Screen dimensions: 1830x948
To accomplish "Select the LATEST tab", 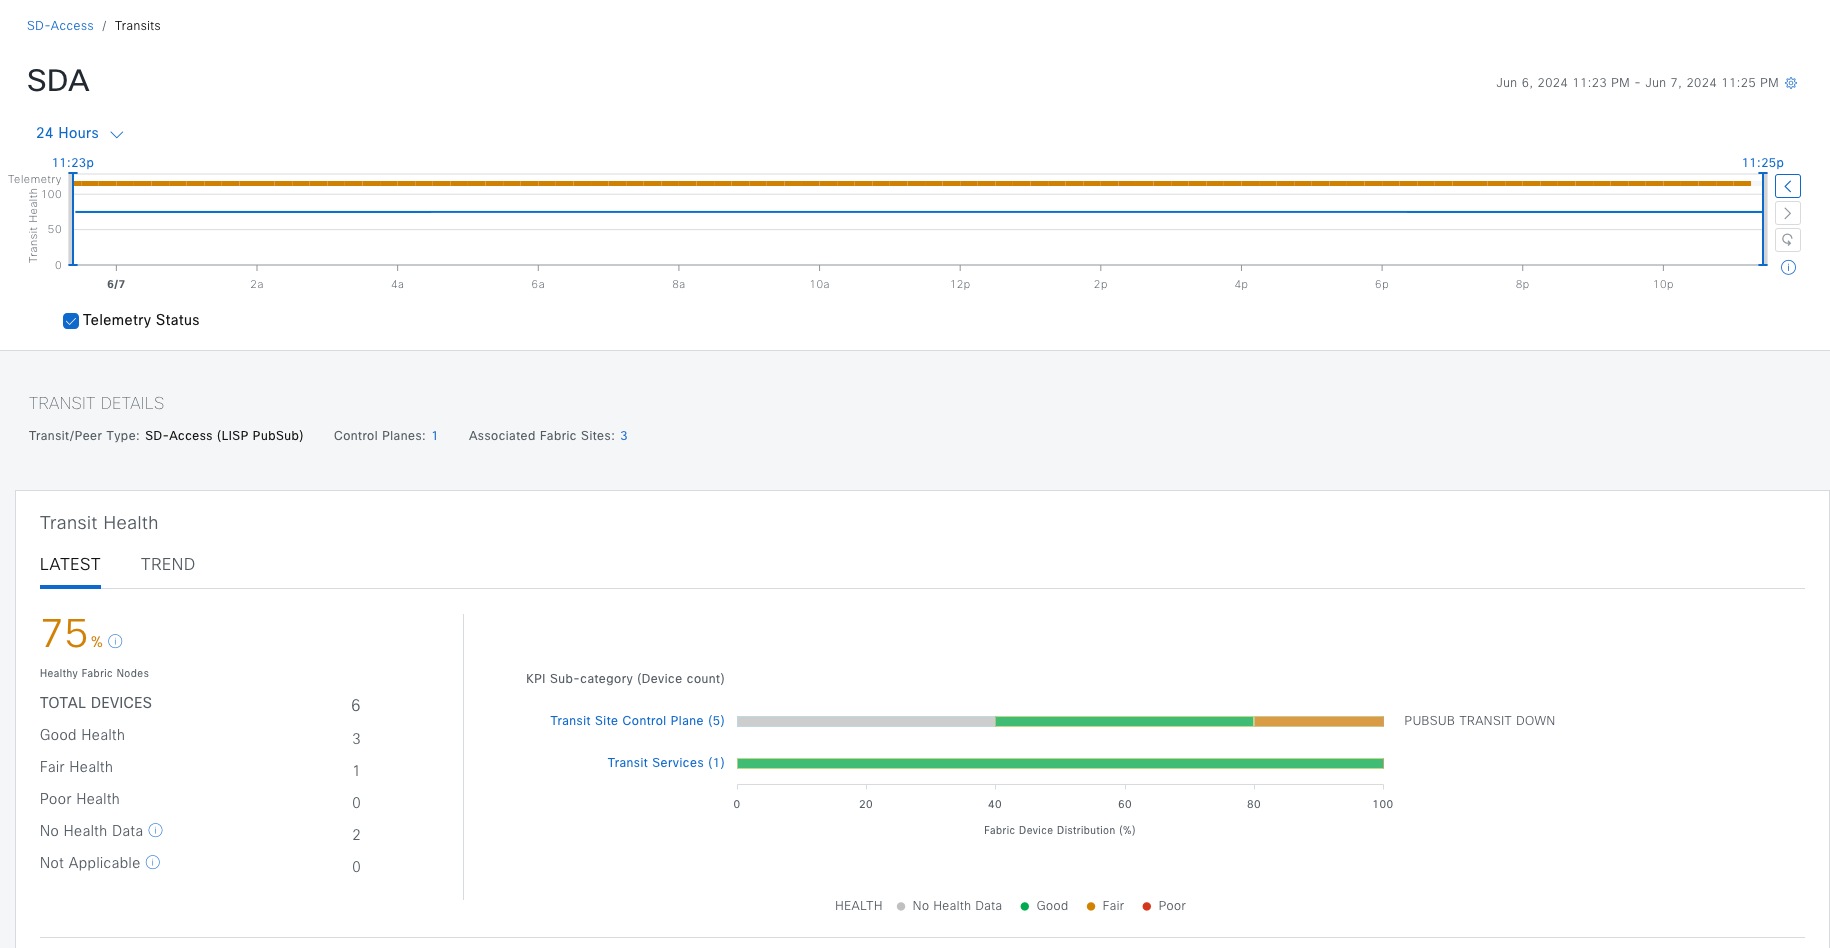I will pyautogui.click(x=70, y=564).
